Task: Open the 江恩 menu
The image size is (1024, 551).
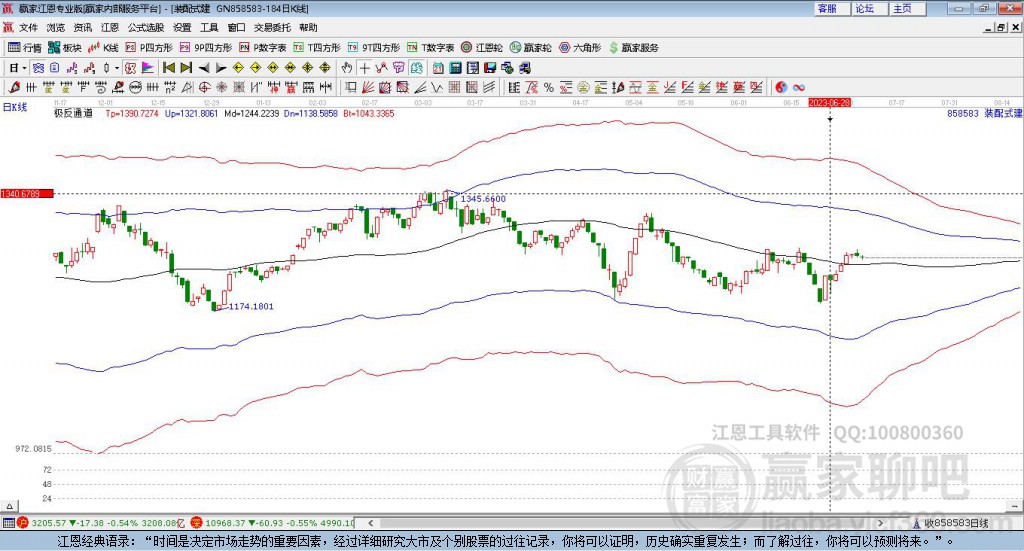Action: click(x=110, y=27)
